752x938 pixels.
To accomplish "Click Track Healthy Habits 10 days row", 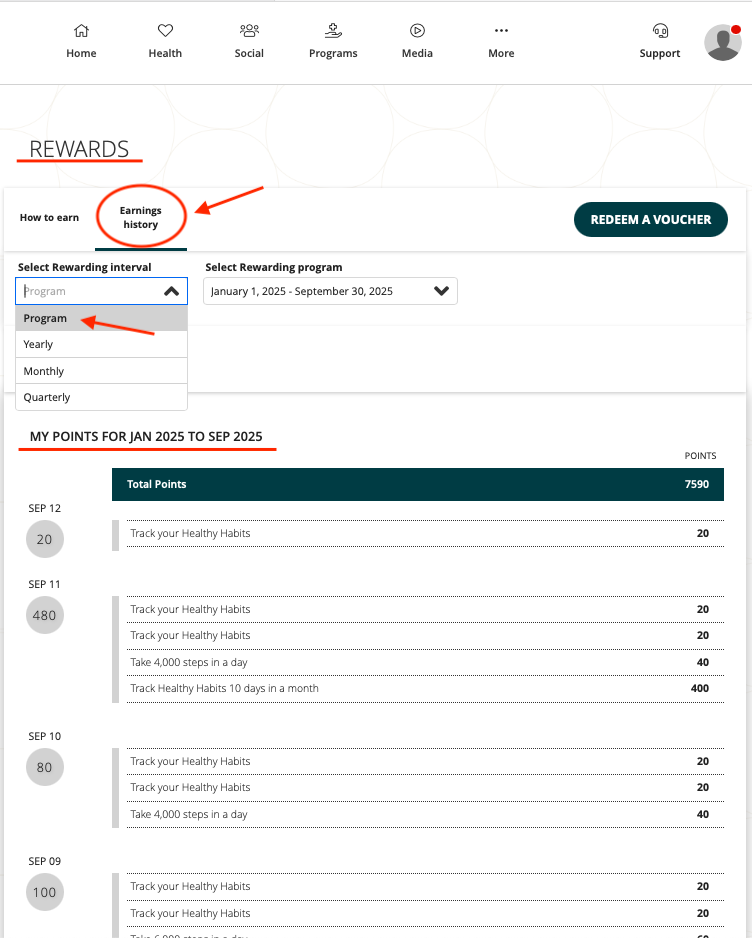I will (418, 688).
